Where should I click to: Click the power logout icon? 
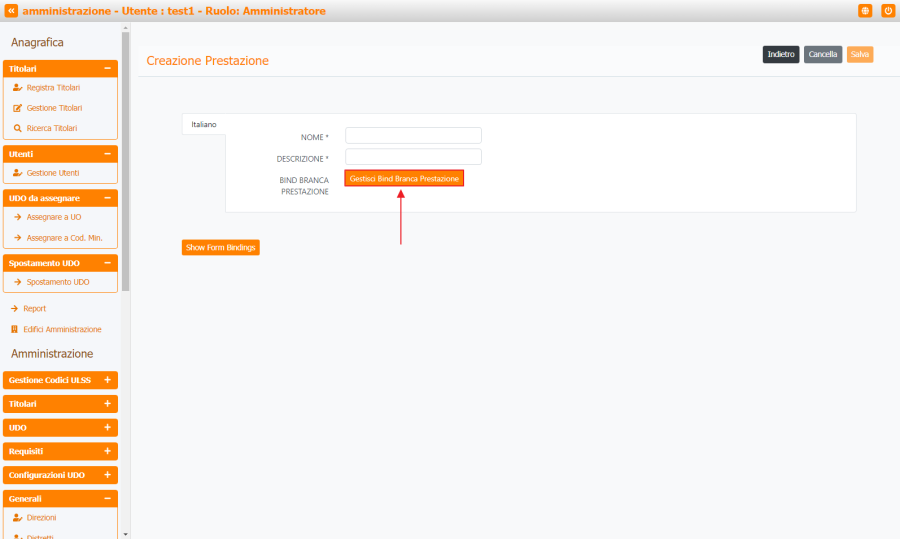(888, 11)
